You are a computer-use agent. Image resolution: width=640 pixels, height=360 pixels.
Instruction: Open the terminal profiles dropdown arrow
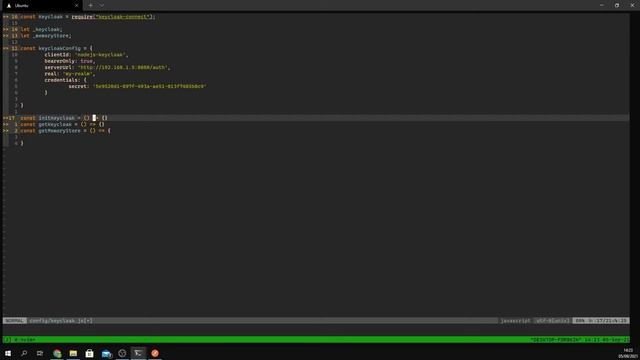(x=102, y=6)
